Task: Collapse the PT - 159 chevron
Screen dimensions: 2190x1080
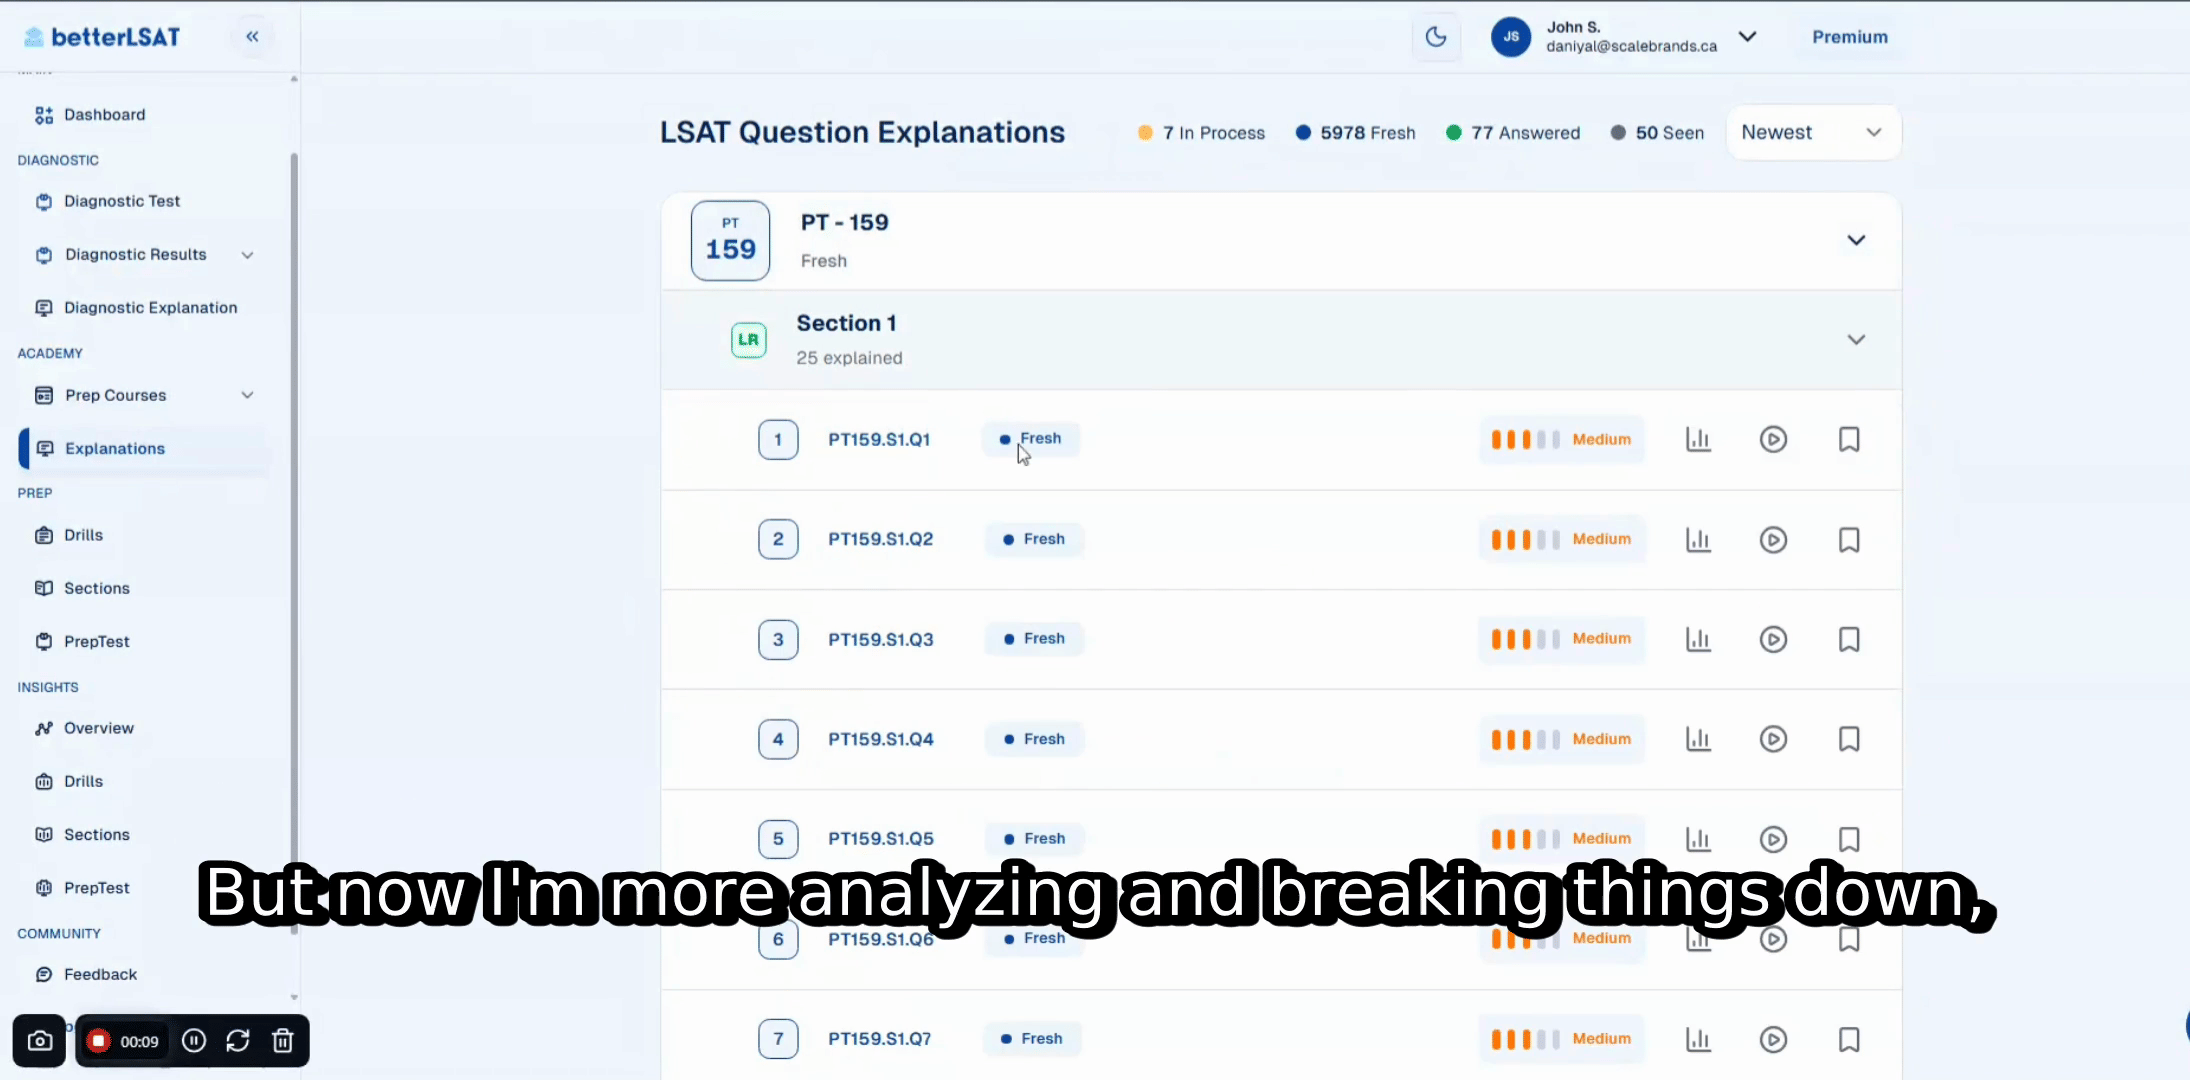Action: click(1856, 240)
